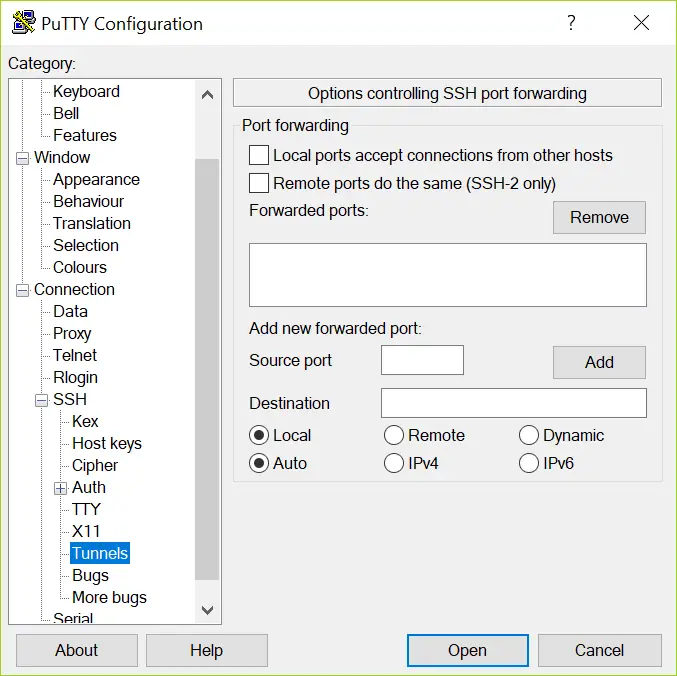Click the Add forwarded port button
Screen dimensions: 677x676
[x=599, y=362]
